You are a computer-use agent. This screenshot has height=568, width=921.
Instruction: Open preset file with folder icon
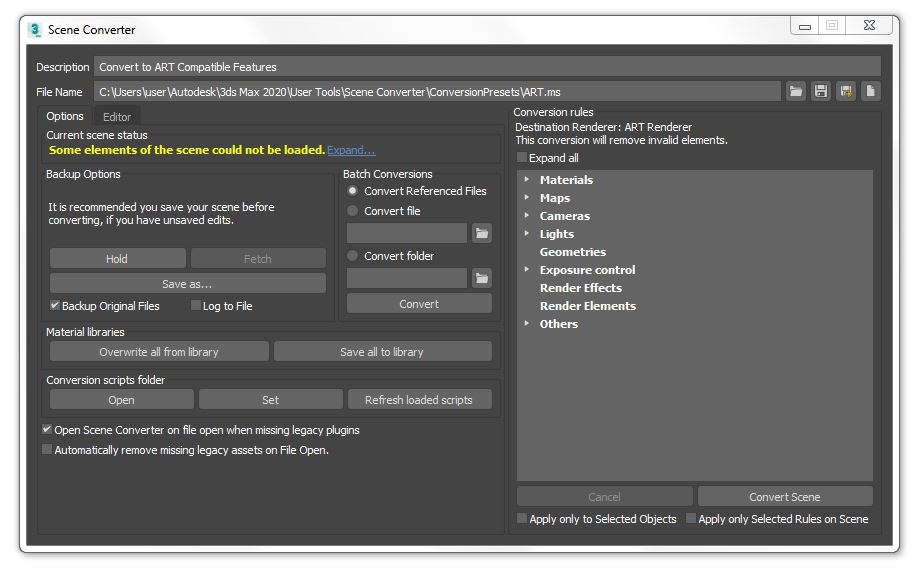click(796, 91)
